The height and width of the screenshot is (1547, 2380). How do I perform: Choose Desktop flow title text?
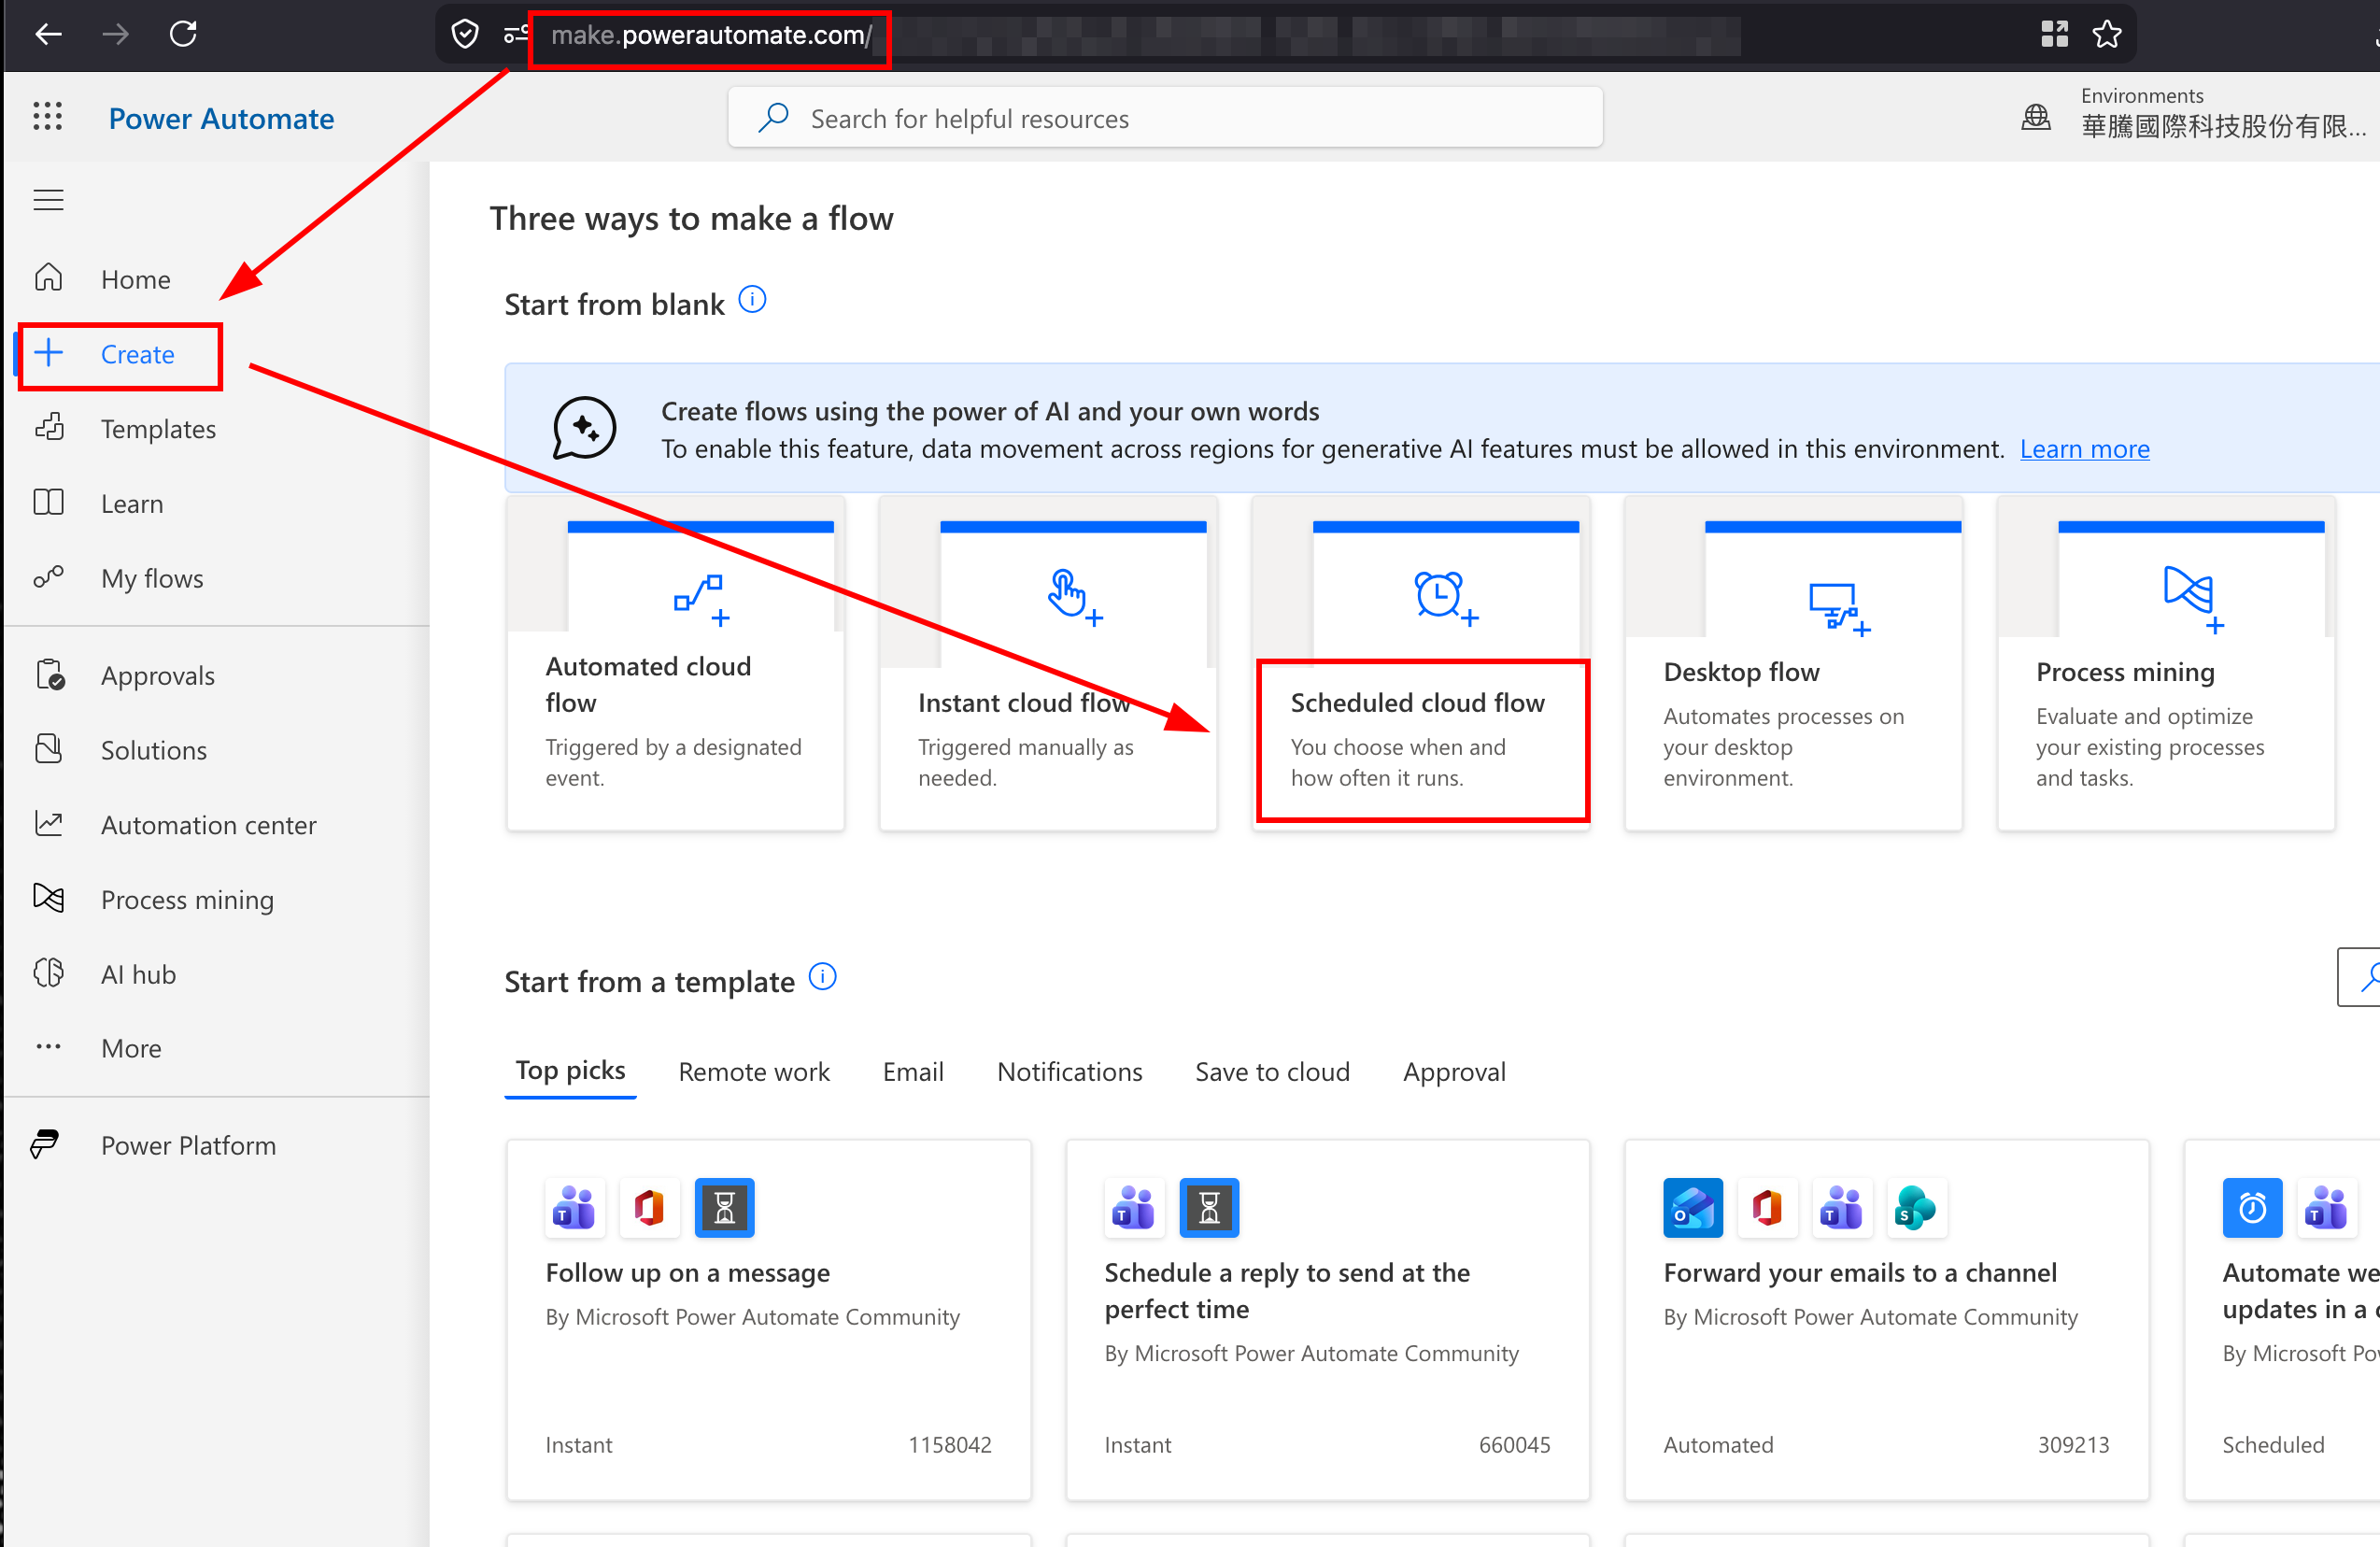[x=1741, y=672]
